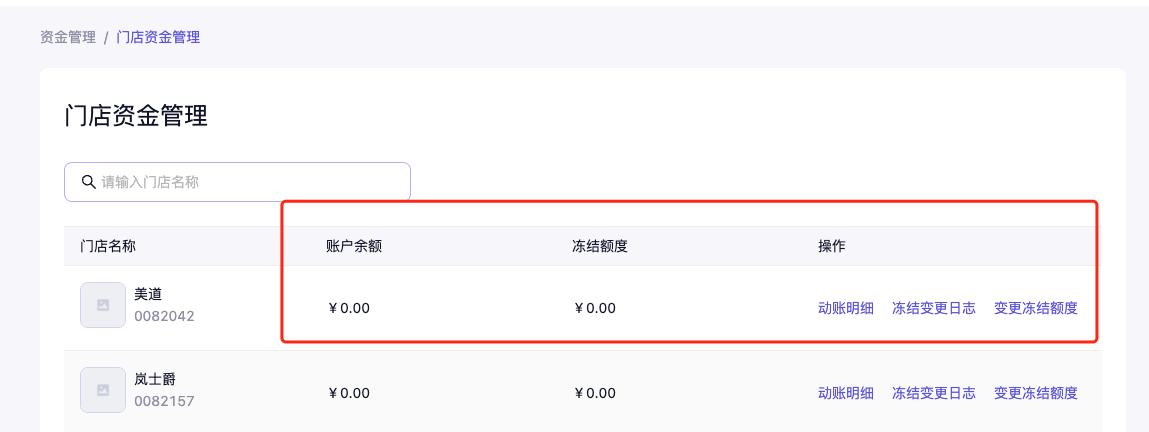Click store code 0082157
This screenshot has height=432, width=1149.
coord(164,401)
